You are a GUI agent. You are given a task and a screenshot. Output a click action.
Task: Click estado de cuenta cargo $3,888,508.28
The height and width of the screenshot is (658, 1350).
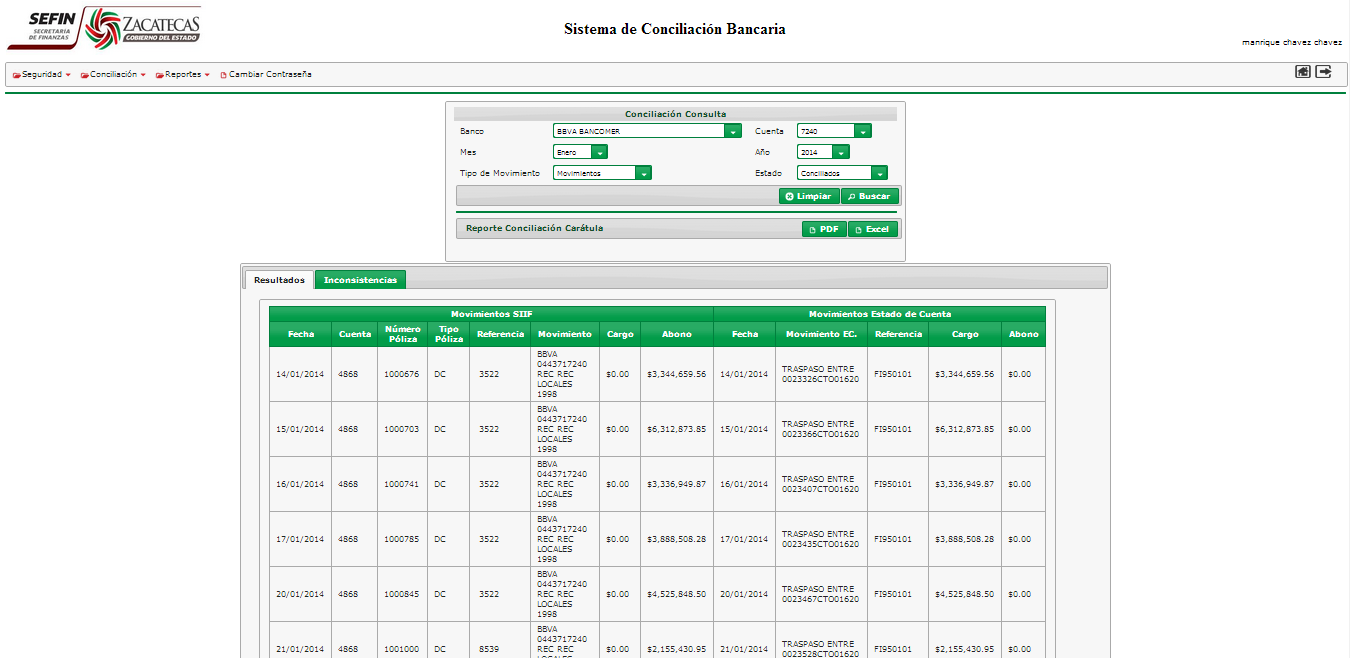(965, 539)
